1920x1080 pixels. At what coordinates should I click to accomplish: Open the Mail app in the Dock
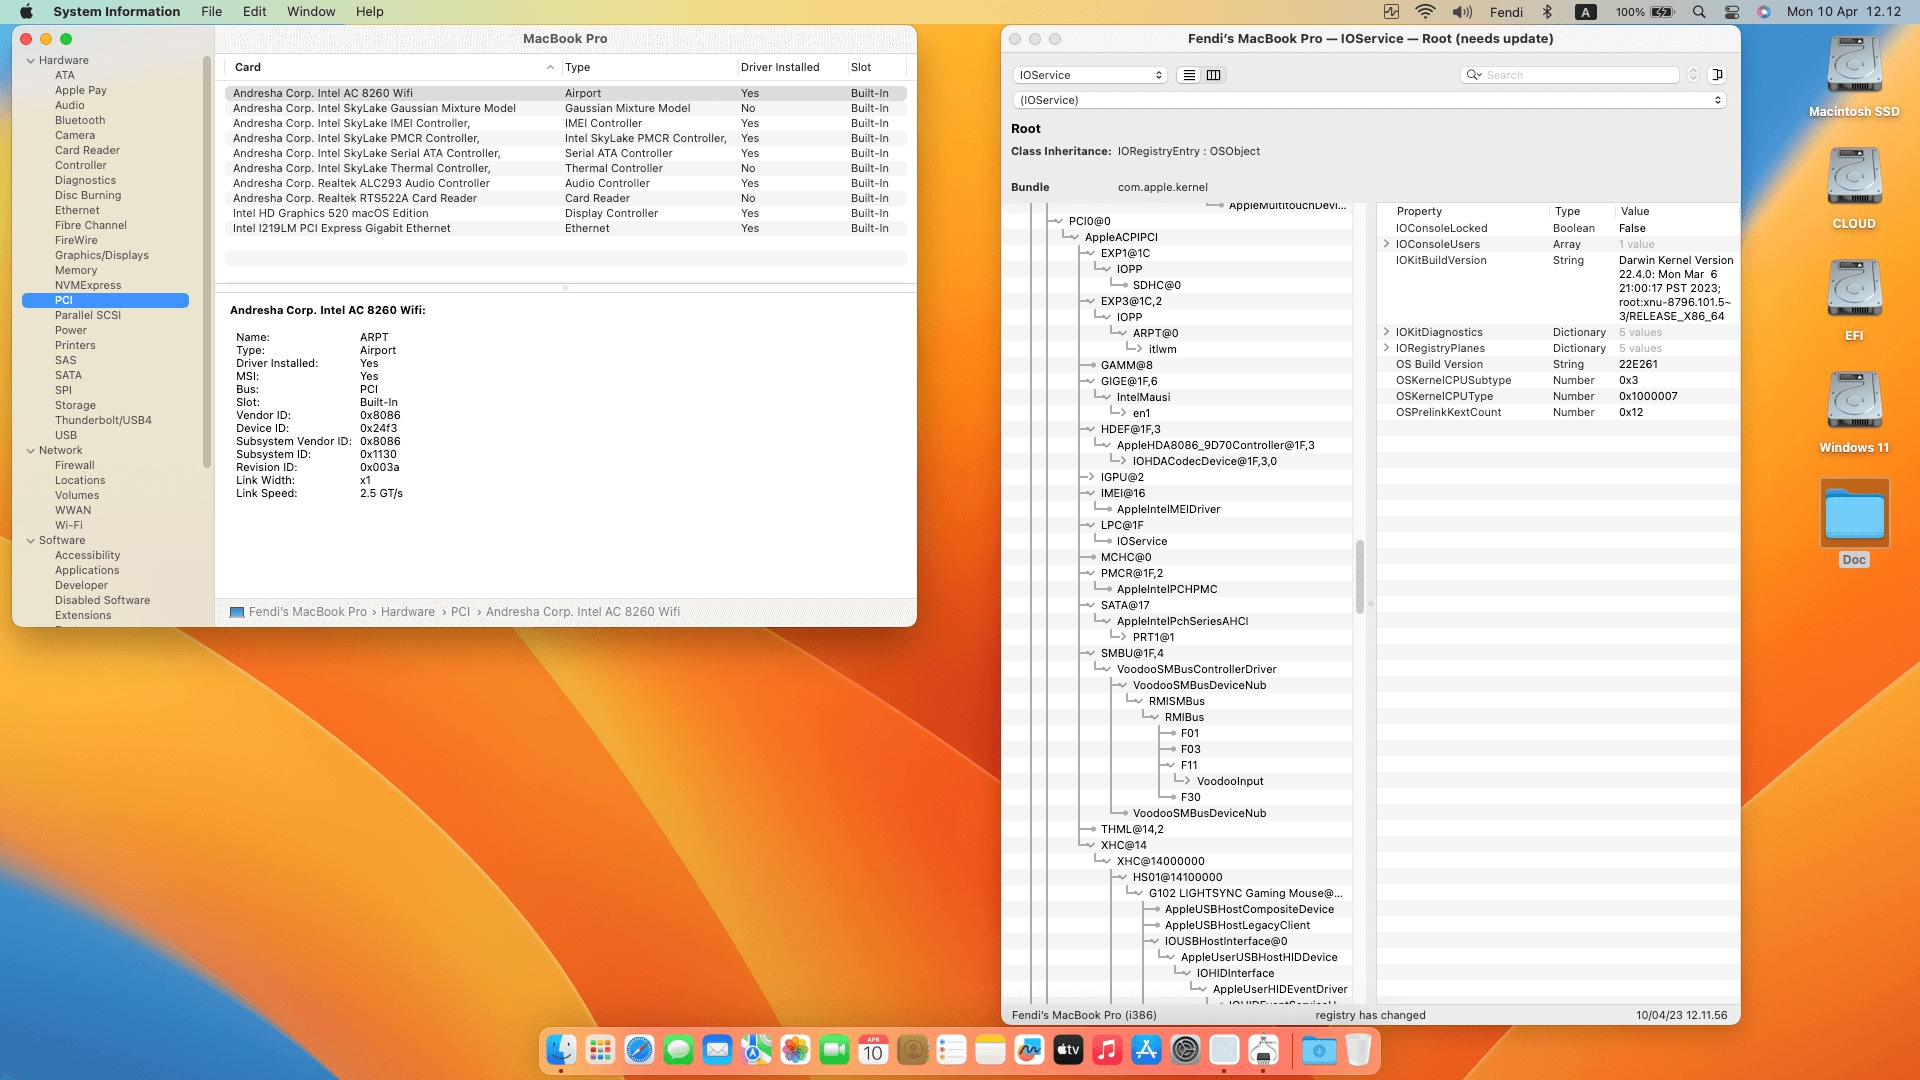tap(717, 1049)
